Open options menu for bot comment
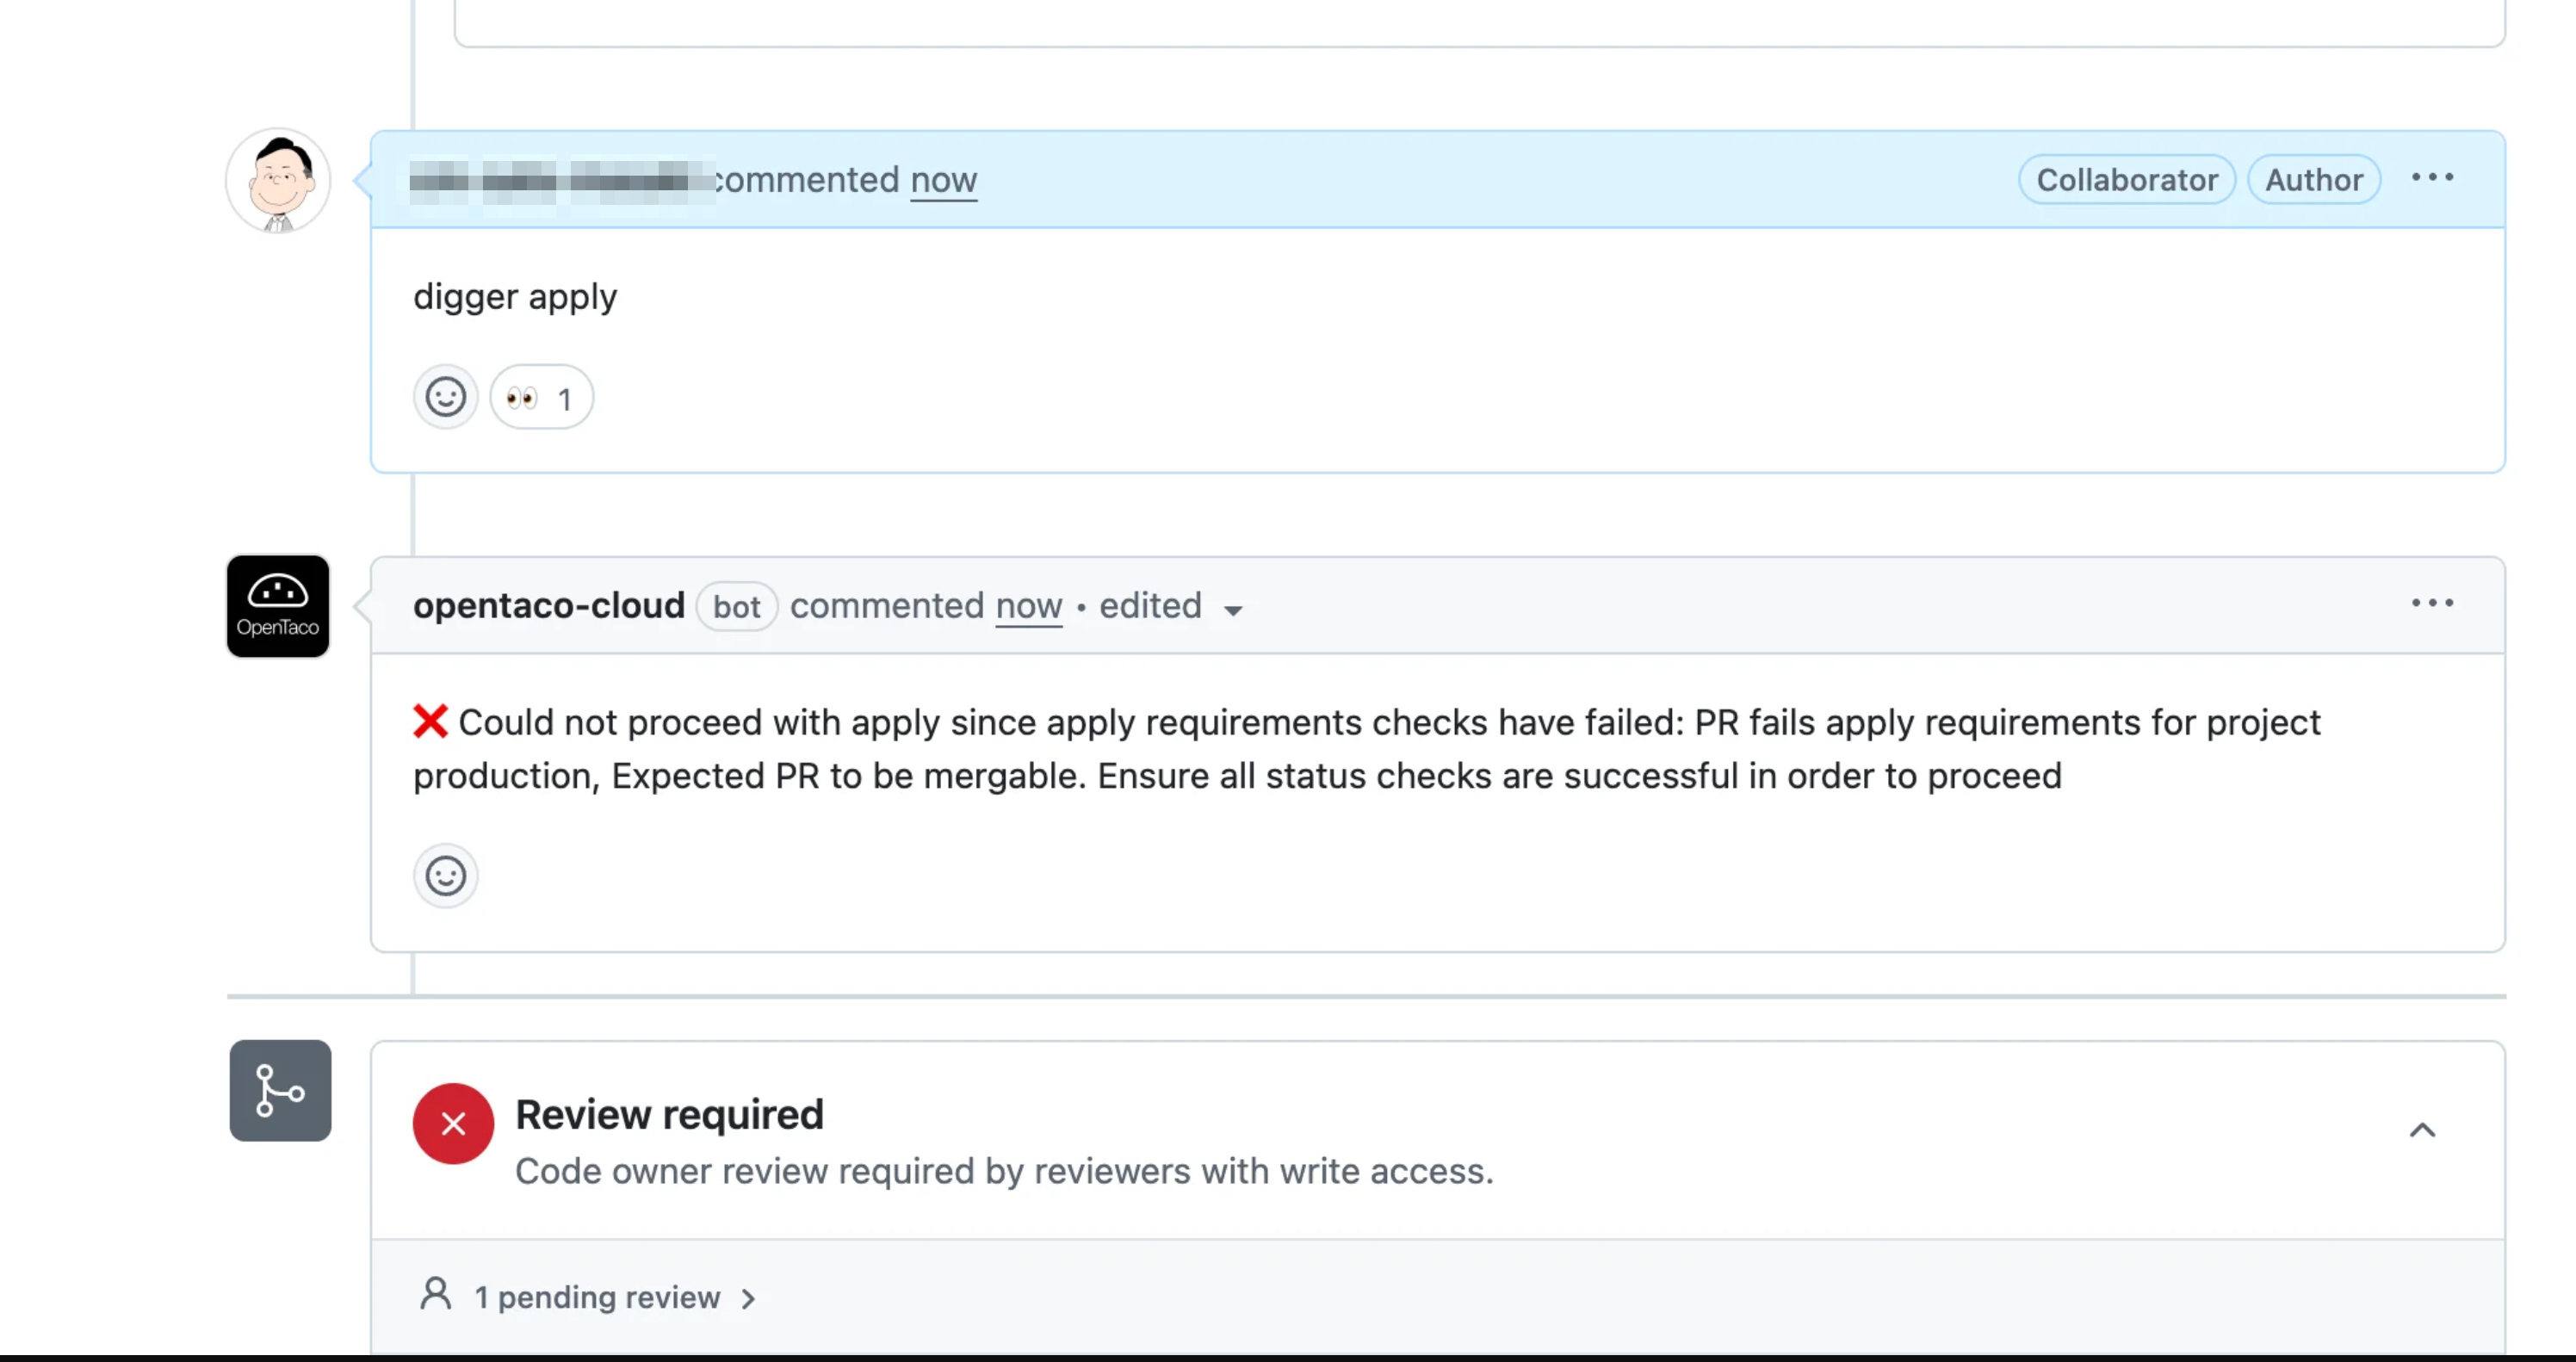 point(2432,603)
